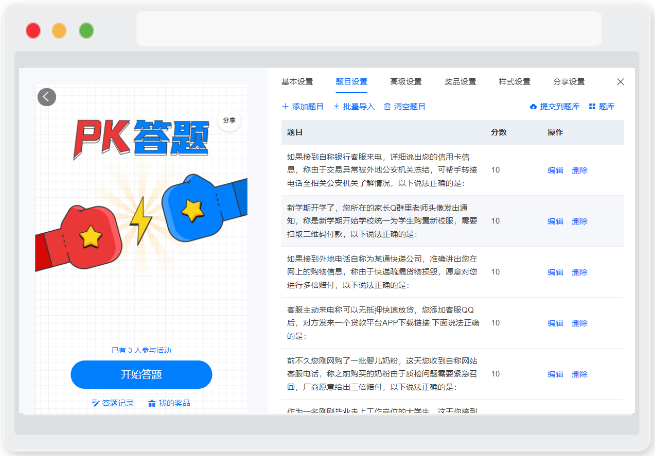The image size is (655, 456).
Task: Delete the 银行客服来电 question
Action: coord(579,170)
